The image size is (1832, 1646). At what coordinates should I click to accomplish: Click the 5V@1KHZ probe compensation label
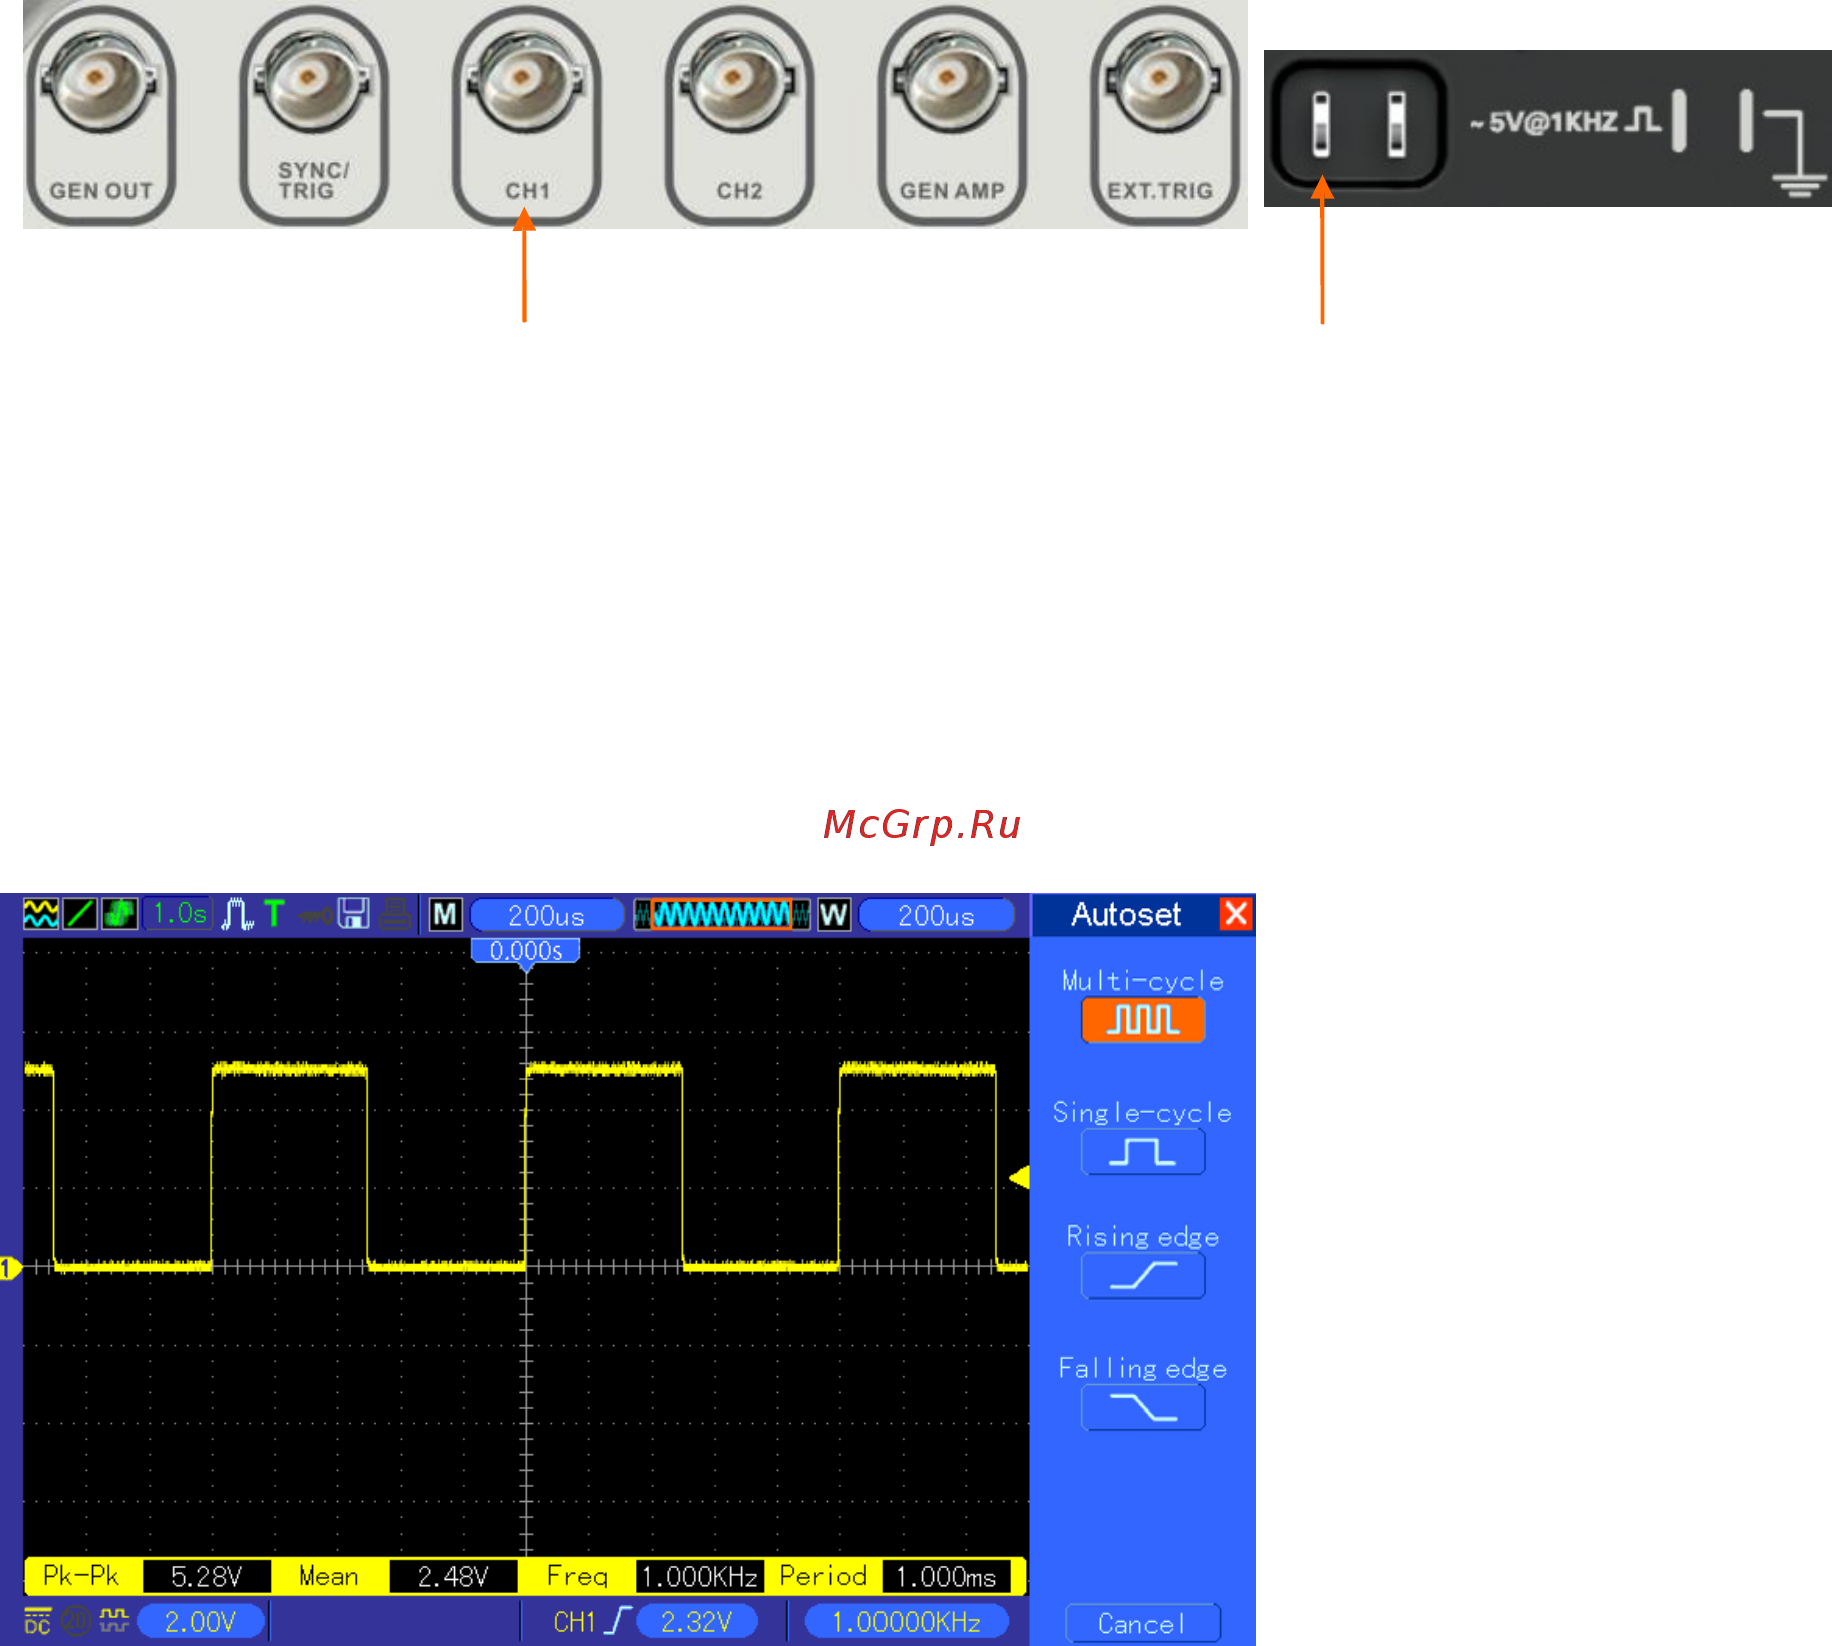pyautogui.click(x=1564, y=122)
